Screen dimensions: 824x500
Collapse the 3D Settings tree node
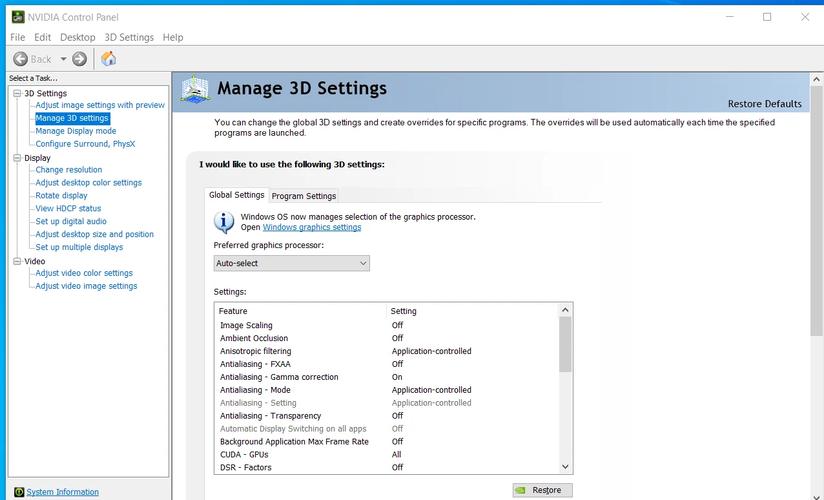click(x=16, y=93)
